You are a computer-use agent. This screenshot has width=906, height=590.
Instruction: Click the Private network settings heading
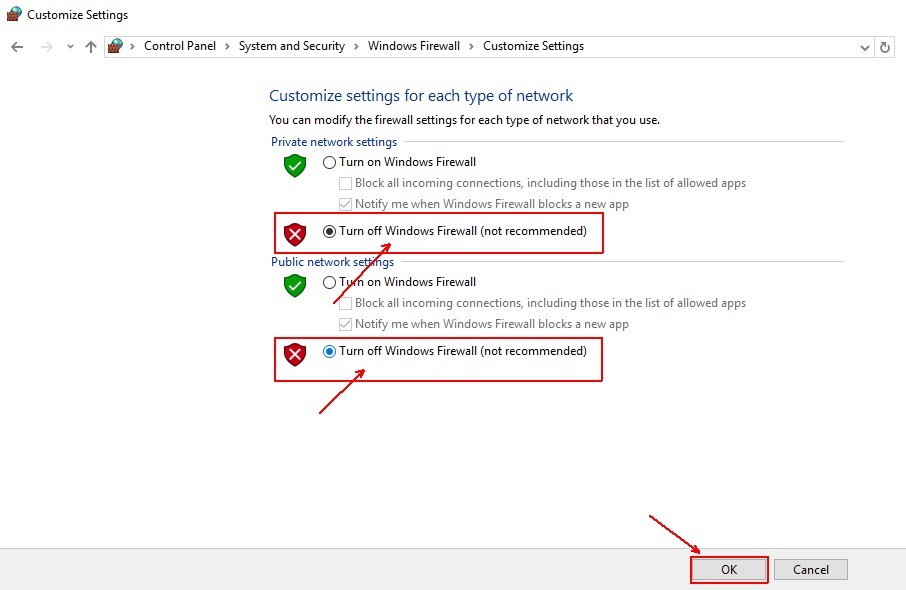tap(334, 142)
